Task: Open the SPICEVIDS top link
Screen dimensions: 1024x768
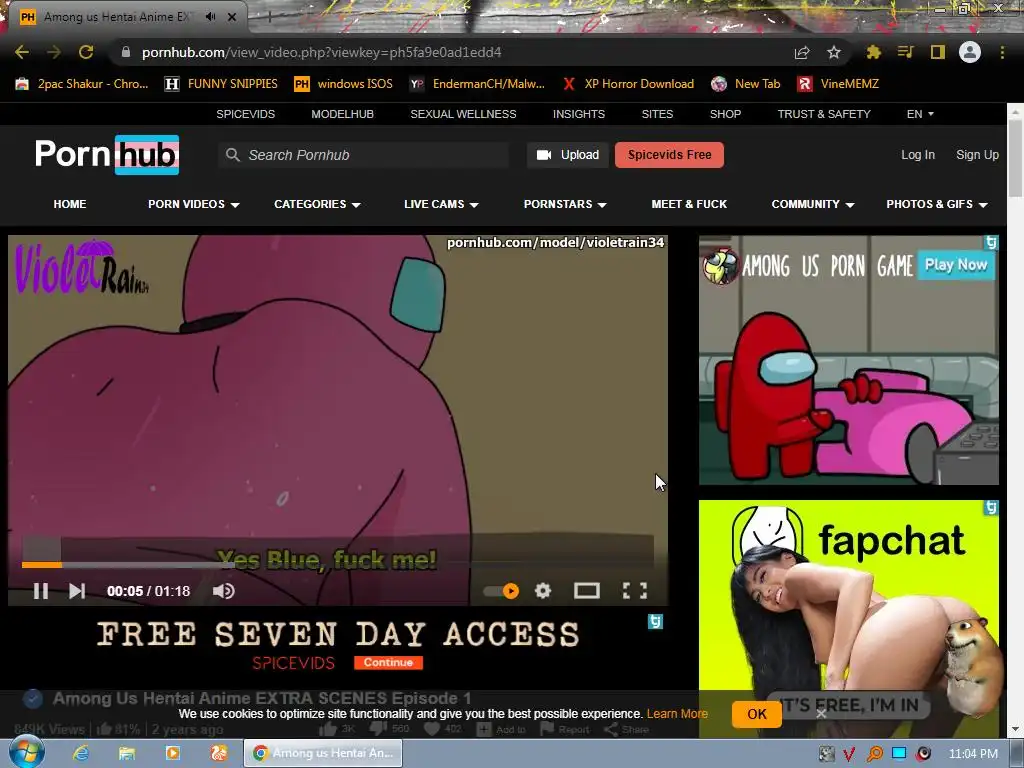Action: pyautogui.click(x=246, y=114)
